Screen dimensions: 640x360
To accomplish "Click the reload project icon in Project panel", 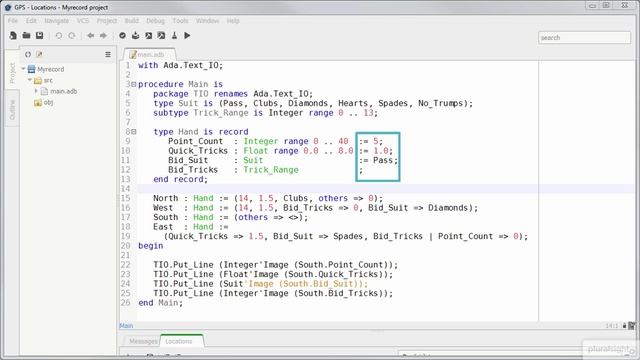I will 28,54.
